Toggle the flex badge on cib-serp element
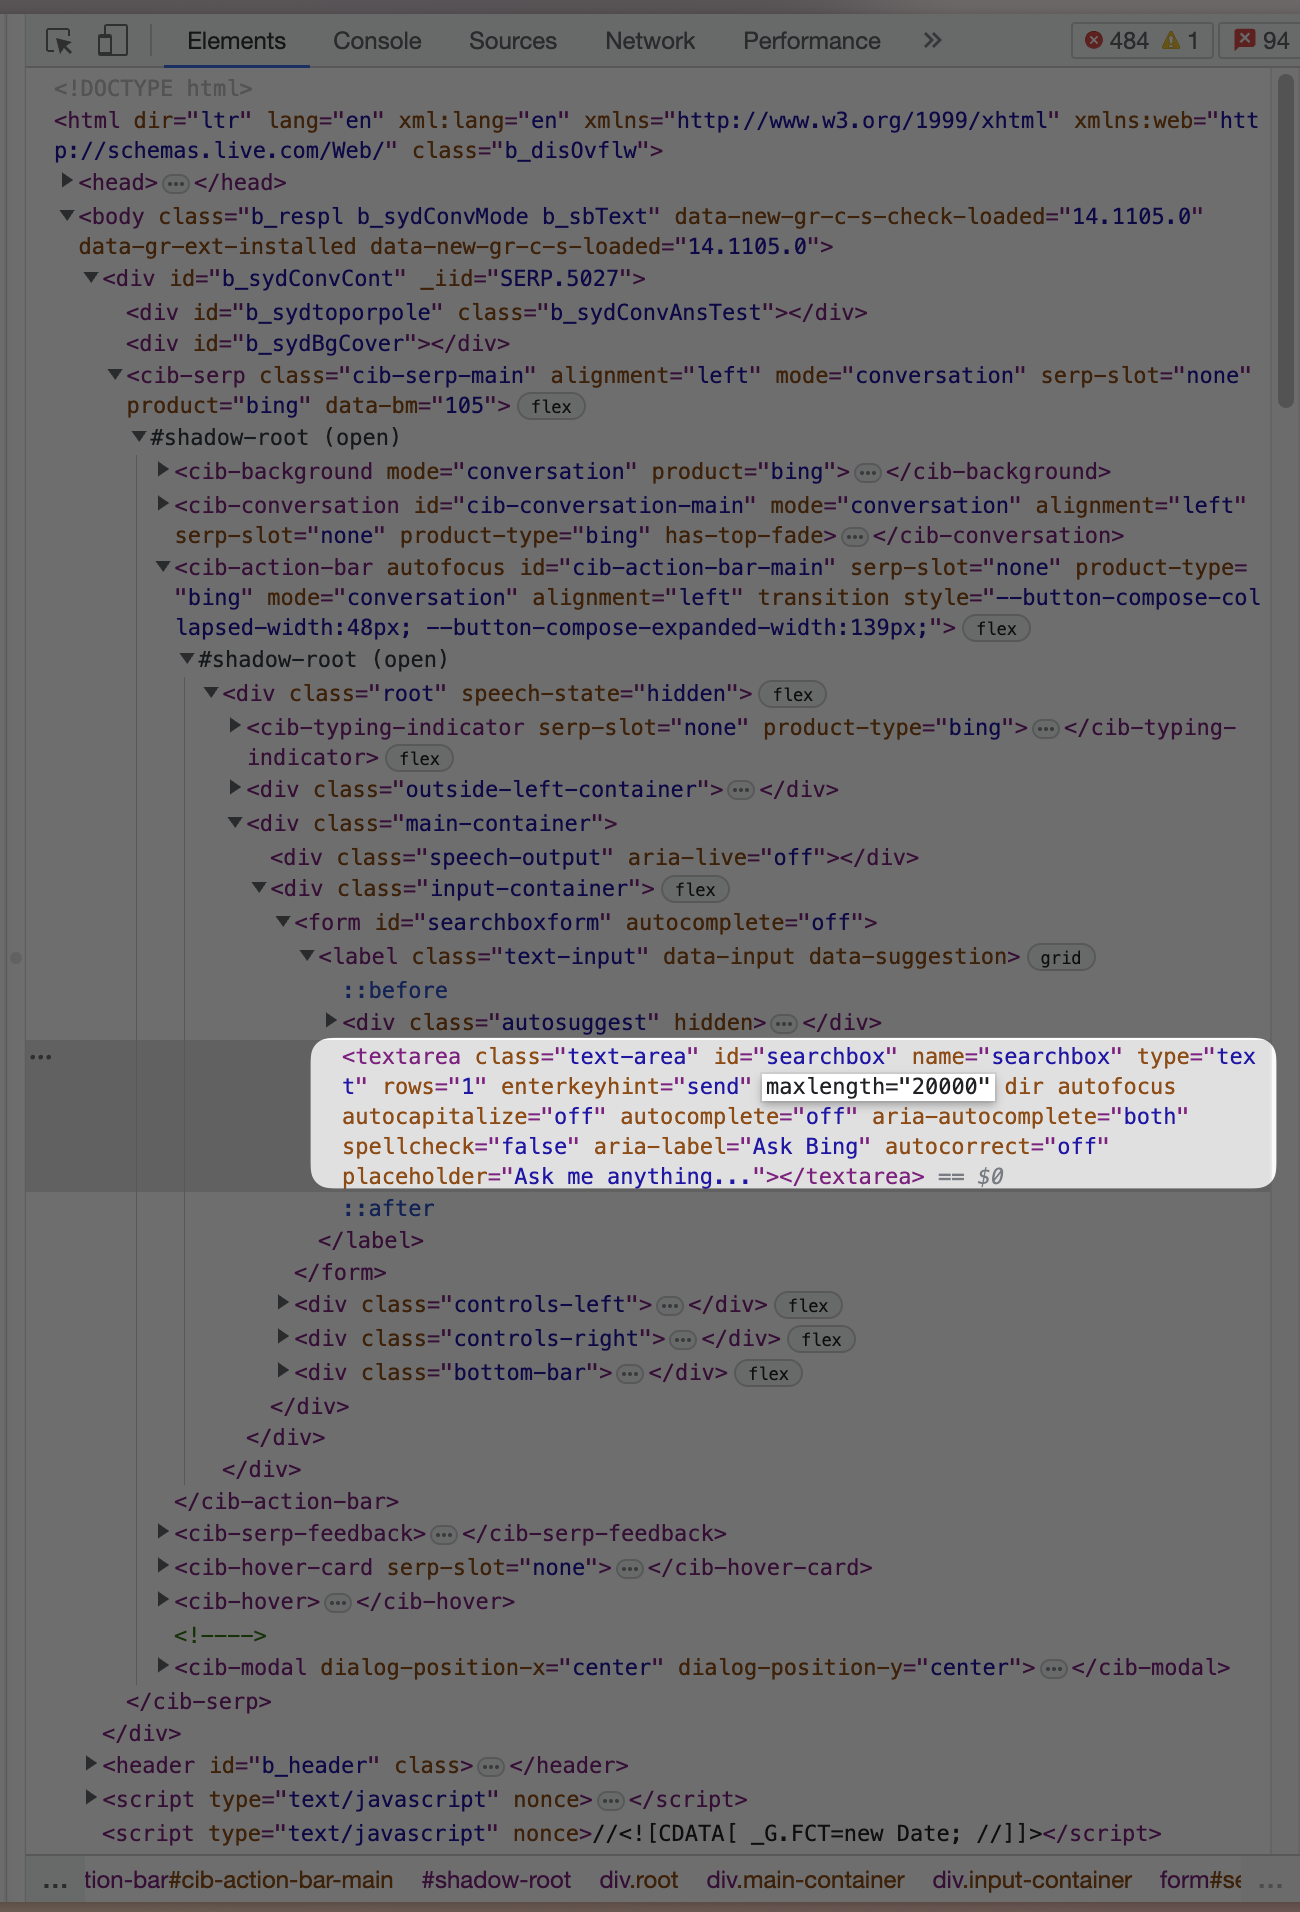This screenshot has height=1912, width=1300. click(551, 407)
